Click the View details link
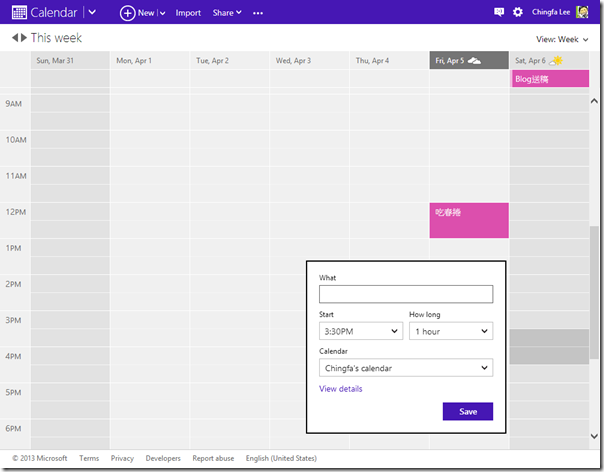The height and width of the screenshot is (472, 604). coord(341,389)
